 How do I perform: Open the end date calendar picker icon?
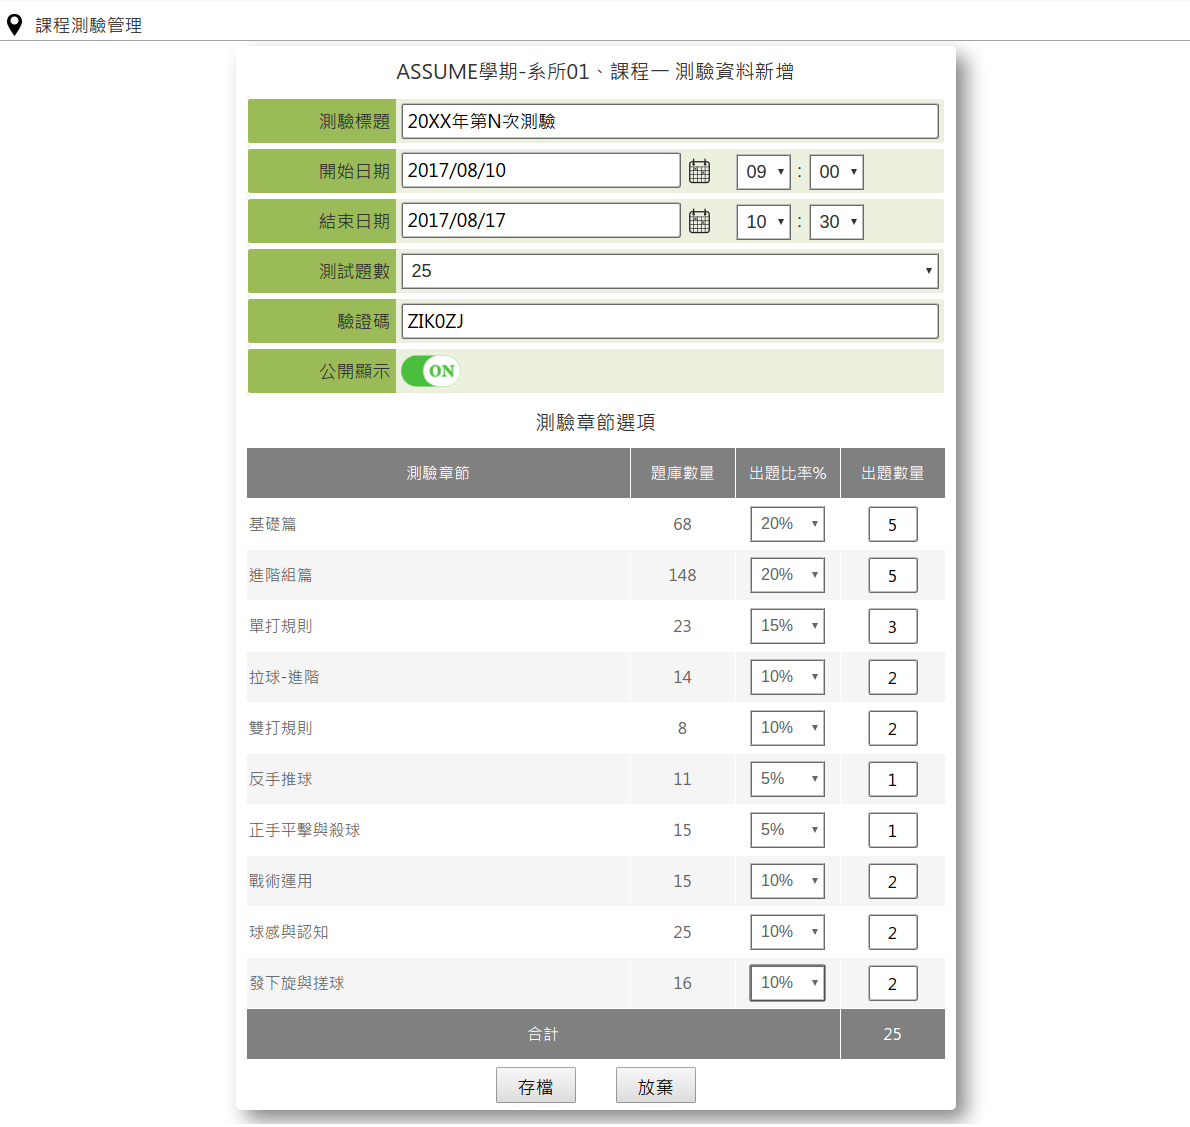click(x=699, y=222)
